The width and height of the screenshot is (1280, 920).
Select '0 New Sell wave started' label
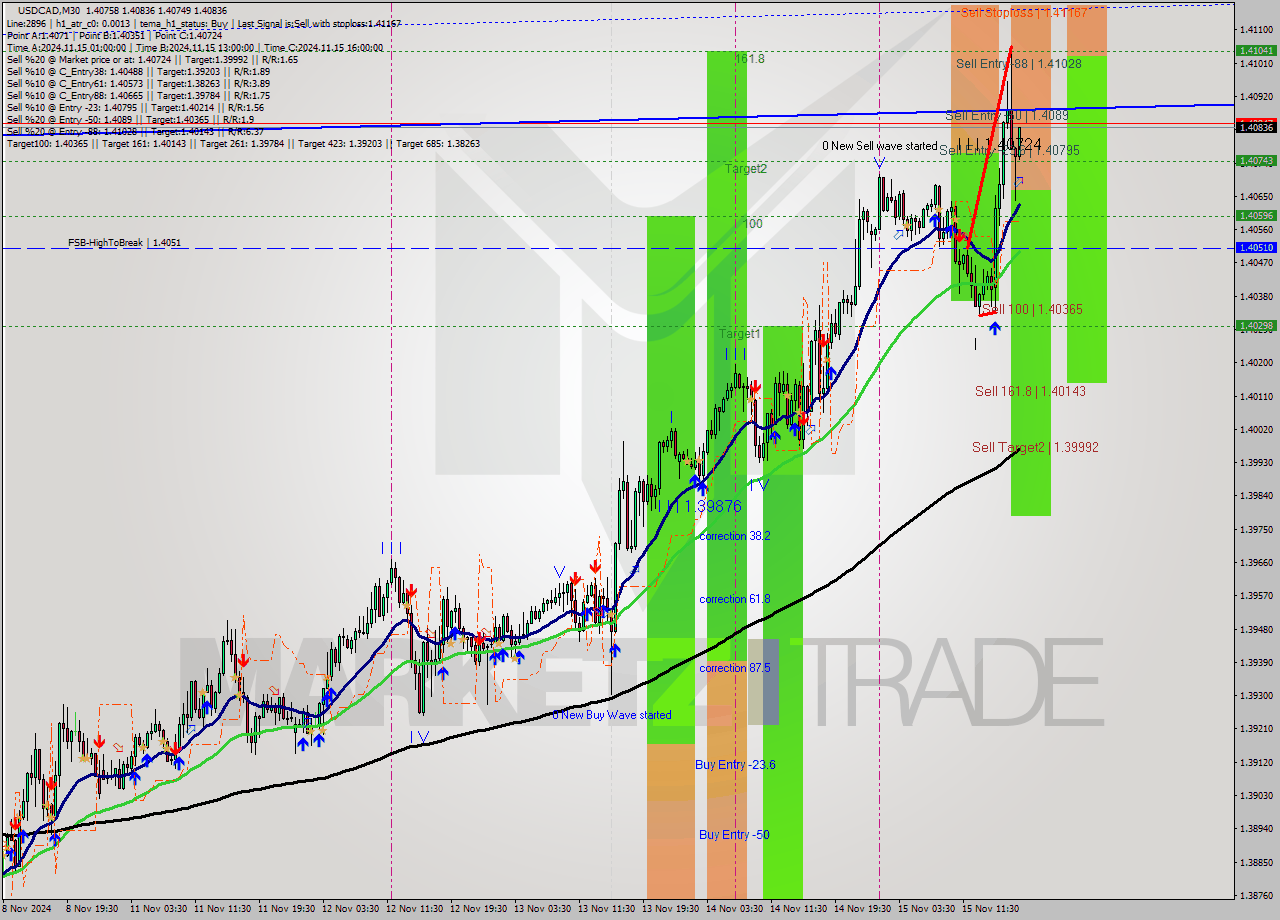(880, 146)
